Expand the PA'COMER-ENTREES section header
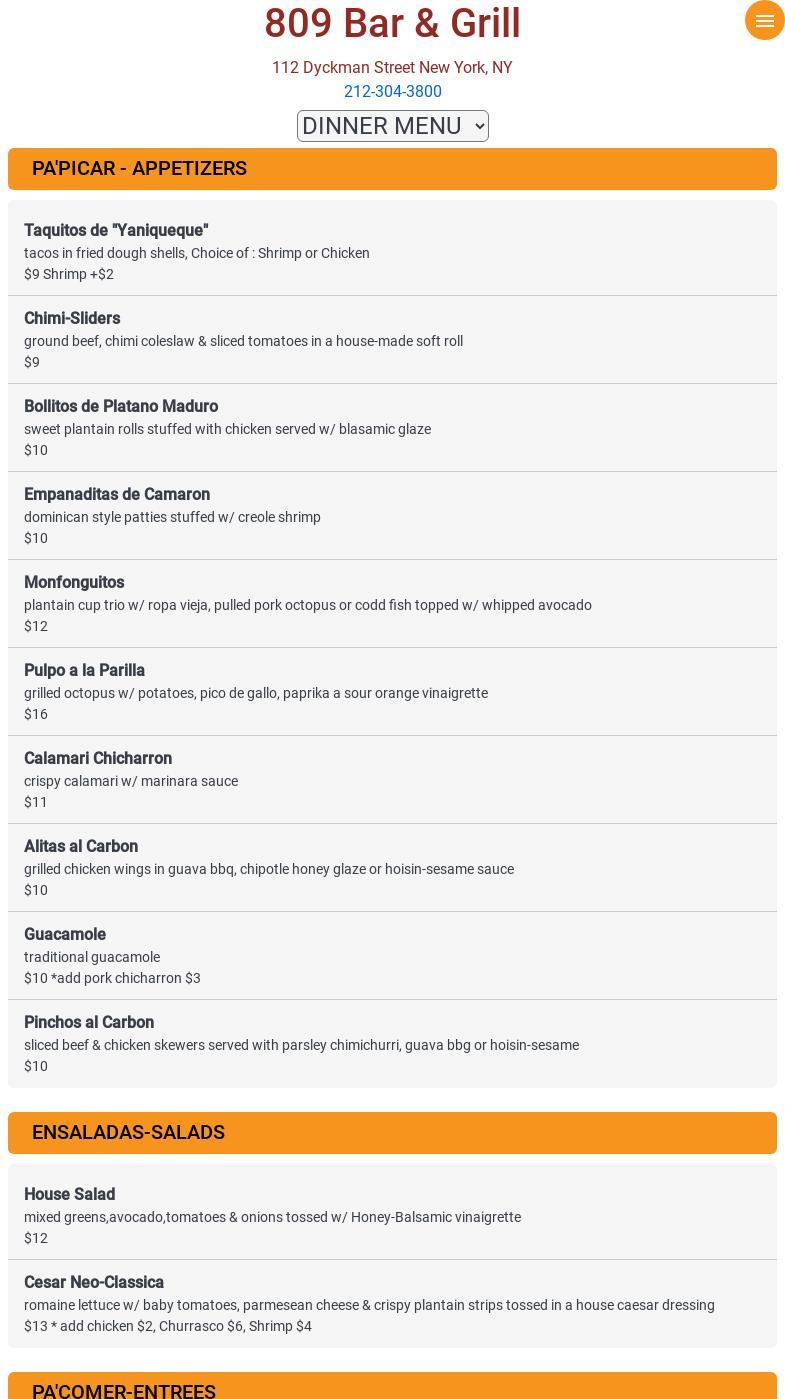This screenshot has width=785, height=1399. tap(392, 1388)
